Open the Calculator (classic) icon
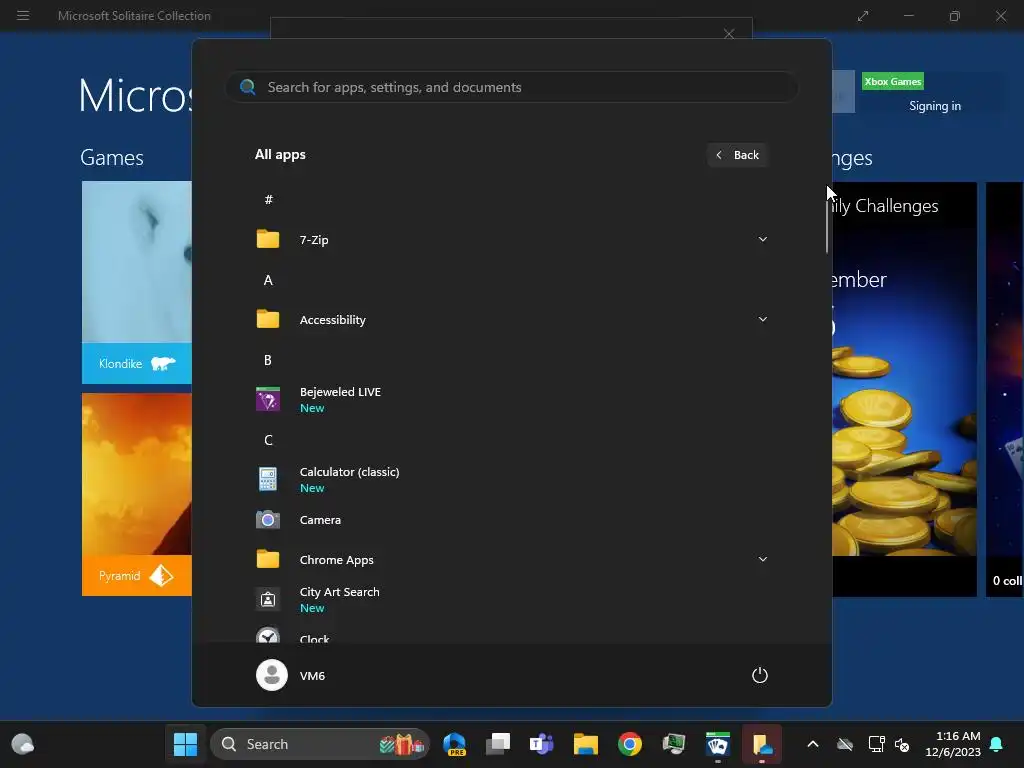The height and width of the screenshot is (768, 1024). [x=268, y=479]
